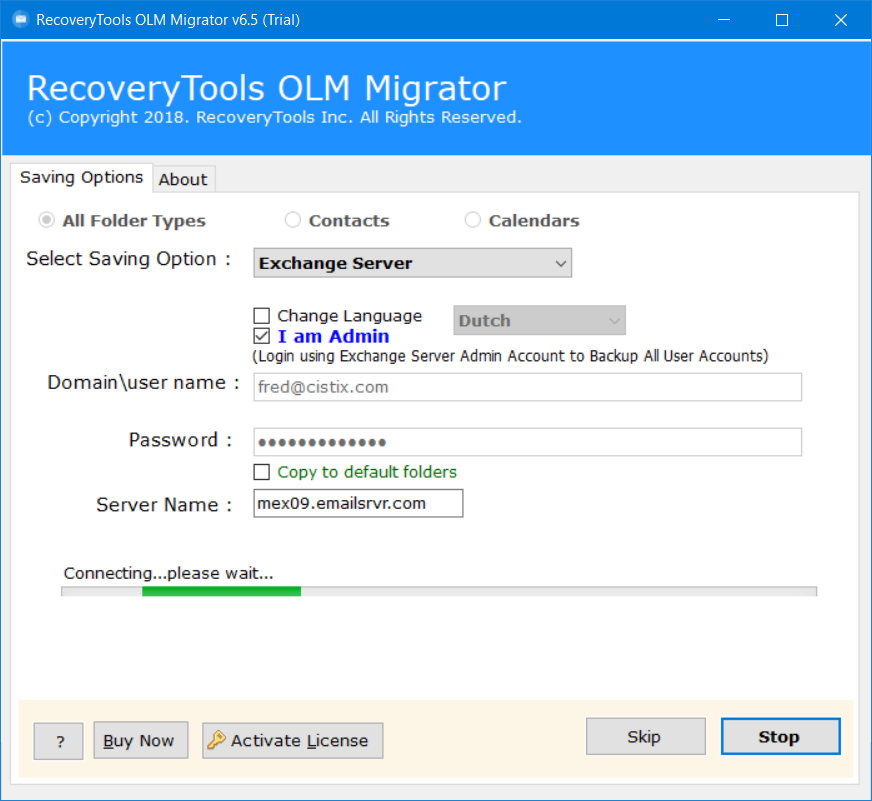Click the Buy Now button
Screen dimensions: 872x801
point(141,740)
